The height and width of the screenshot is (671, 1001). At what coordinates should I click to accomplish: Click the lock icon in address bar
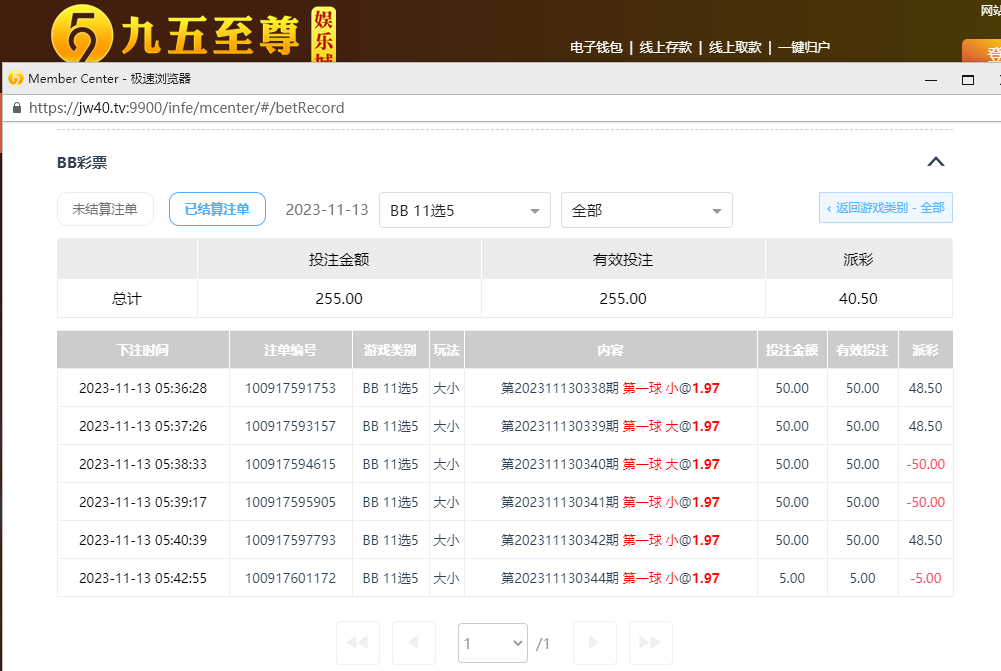(17, 108)
